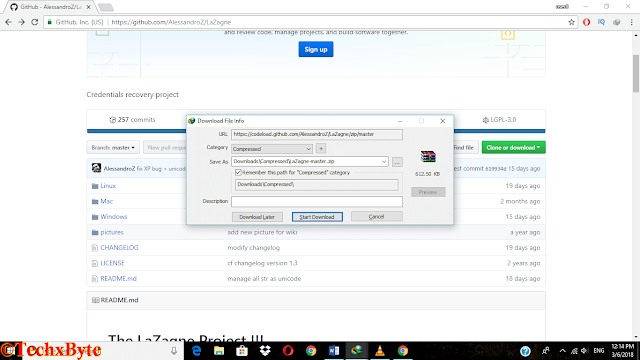
Task: Open the IQ extension icon
Action: (601, 22)
